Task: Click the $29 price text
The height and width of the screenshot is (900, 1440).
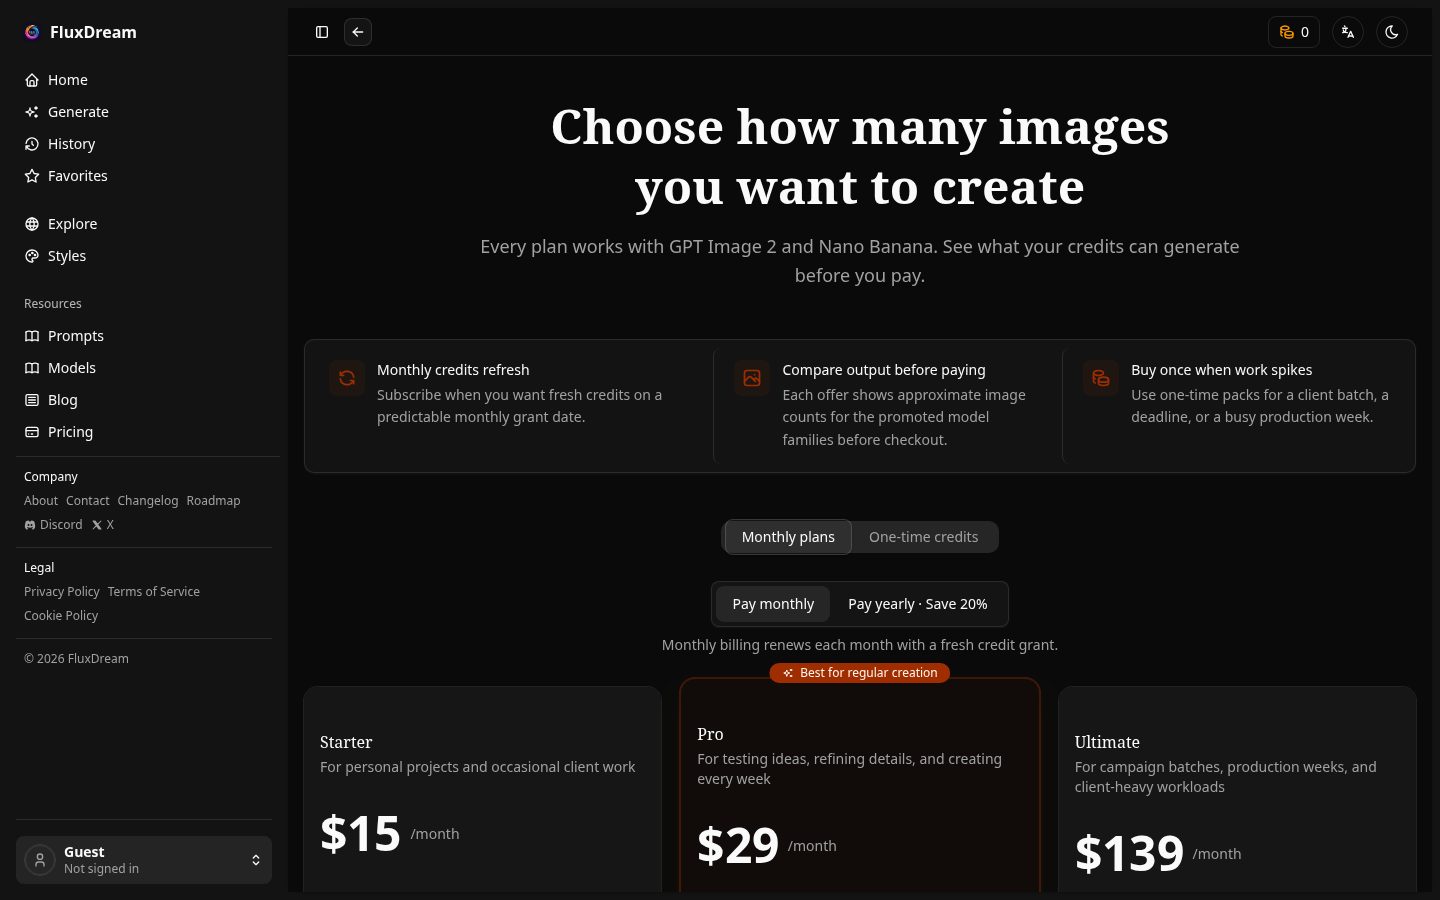Action: 738,845
